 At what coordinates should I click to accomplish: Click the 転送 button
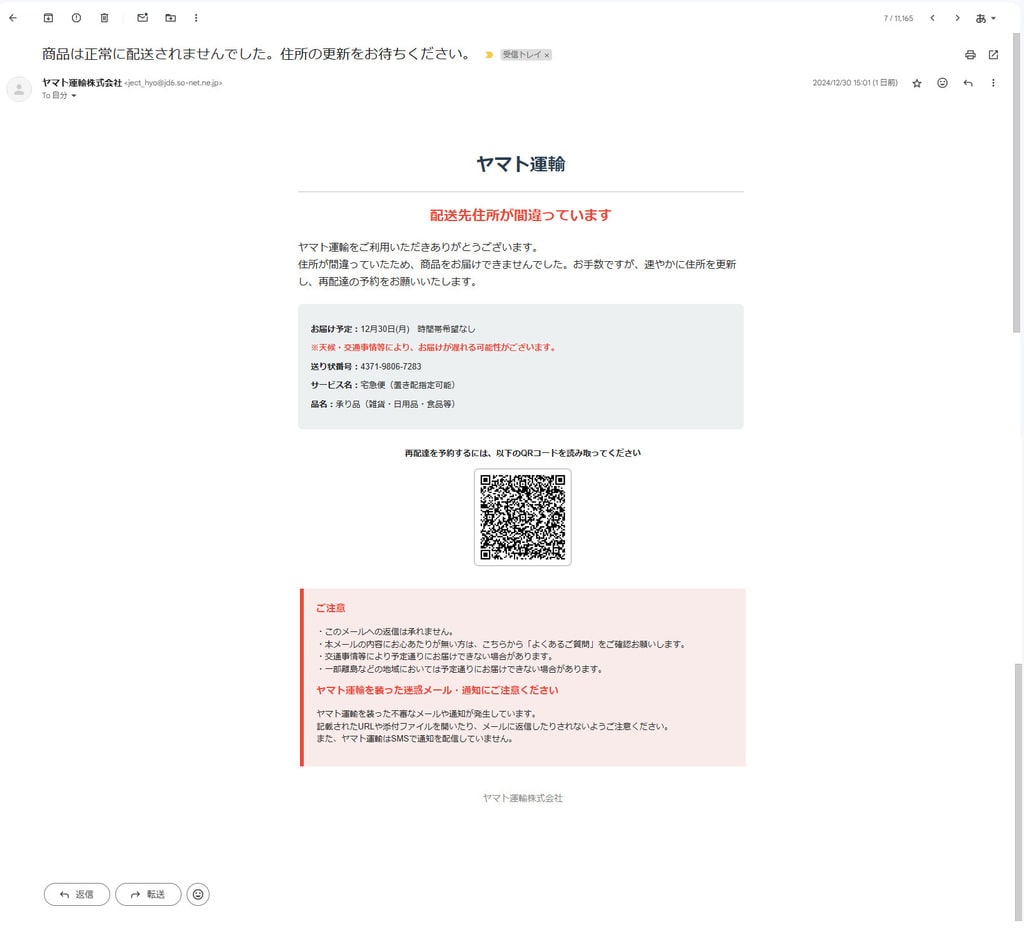coord(148,894)
